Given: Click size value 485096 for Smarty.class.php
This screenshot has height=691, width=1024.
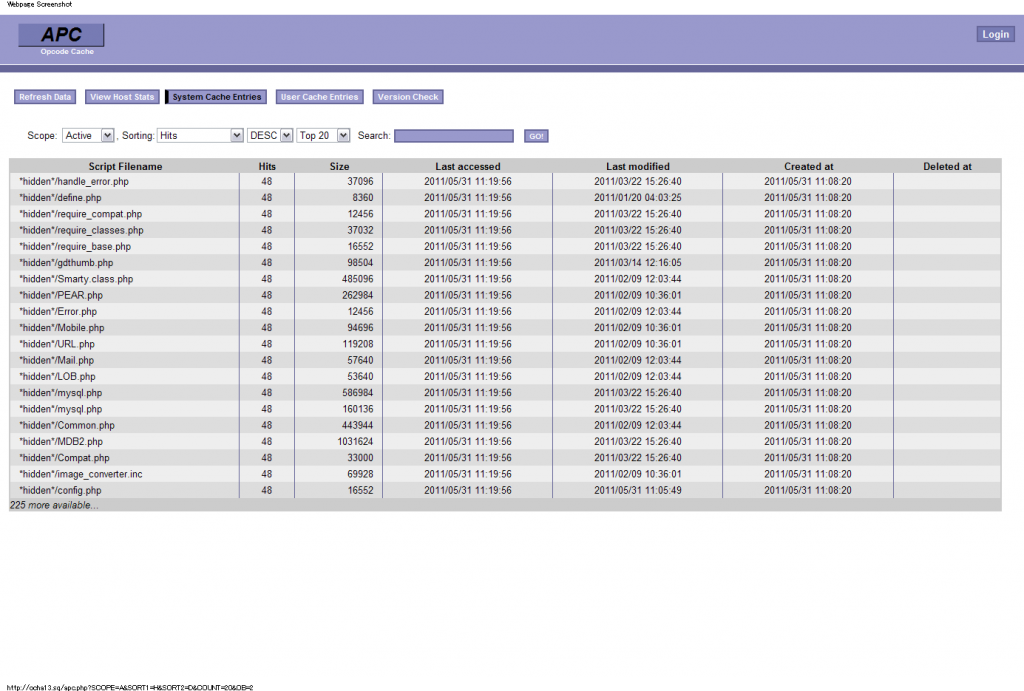Looking at the screenshot, I should point(358,279).
